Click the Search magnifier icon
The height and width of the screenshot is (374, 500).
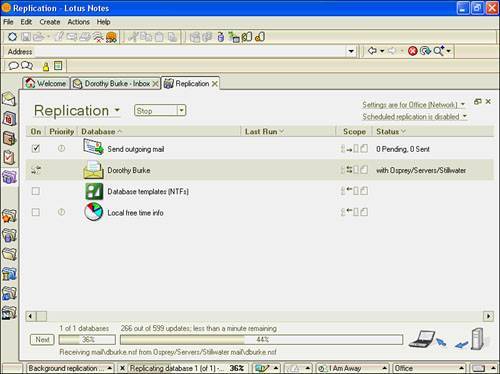pyautogui.click(x=439, y=51)
